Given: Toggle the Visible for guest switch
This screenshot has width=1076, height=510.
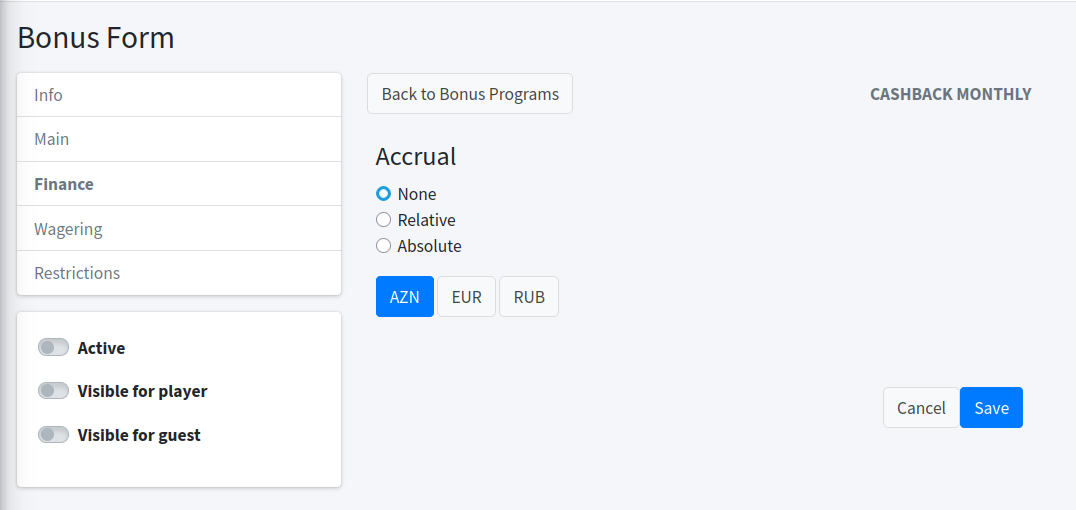Looking at the screenshot, I should click(53, 435).
